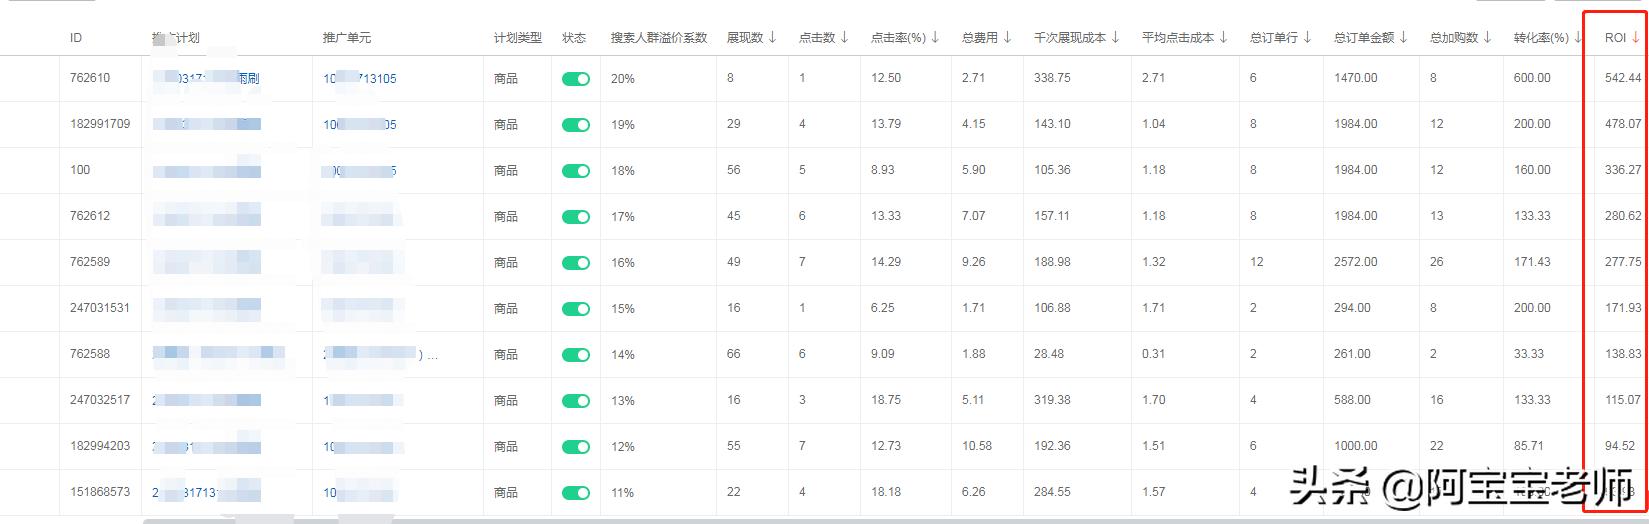
Task: Click 总订单金额 value 1470.00
Action: point(1355,78)
